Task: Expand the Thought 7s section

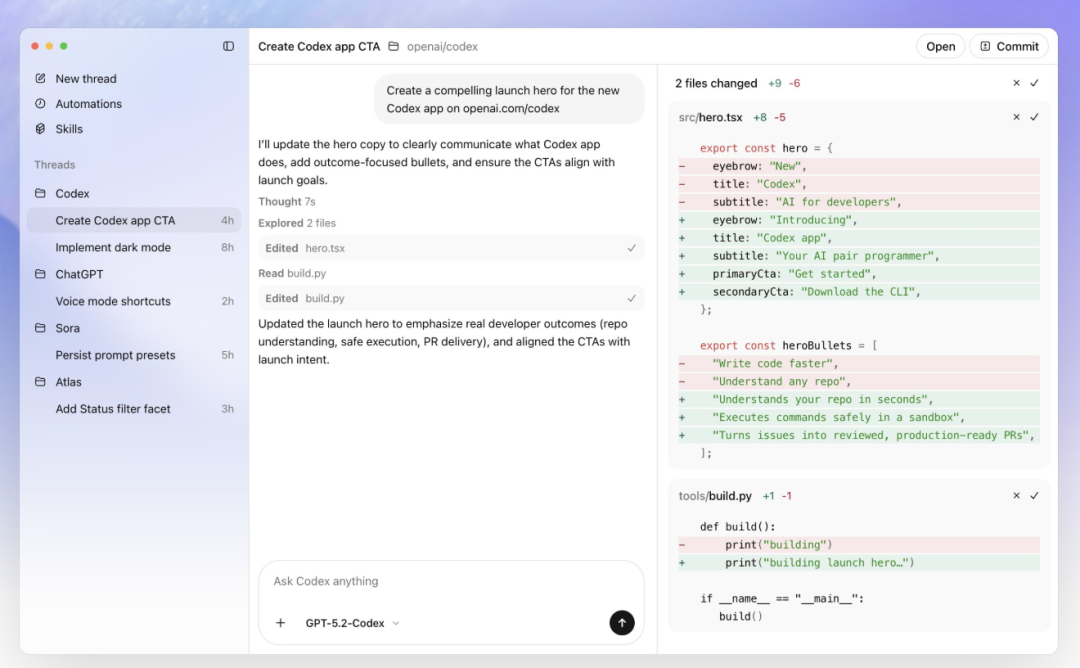Action: click(287, 201)
